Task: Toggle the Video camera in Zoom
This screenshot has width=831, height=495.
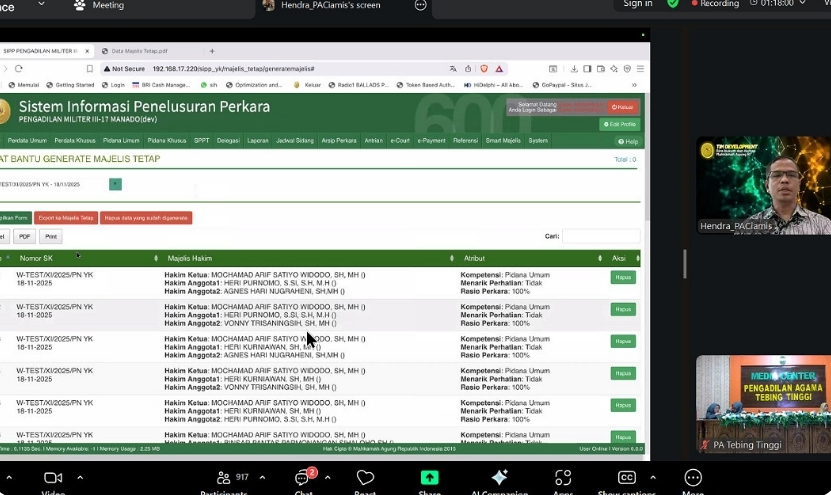Action: pos(53,478)
